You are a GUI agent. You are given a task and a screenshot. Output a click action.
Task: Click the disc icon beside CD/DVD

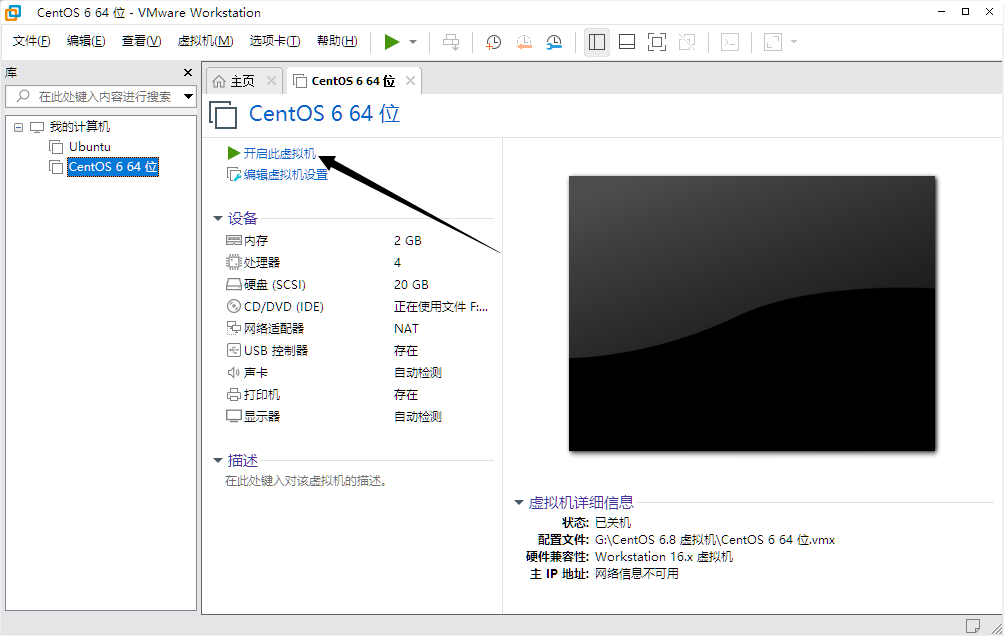(x=234, y=307)
